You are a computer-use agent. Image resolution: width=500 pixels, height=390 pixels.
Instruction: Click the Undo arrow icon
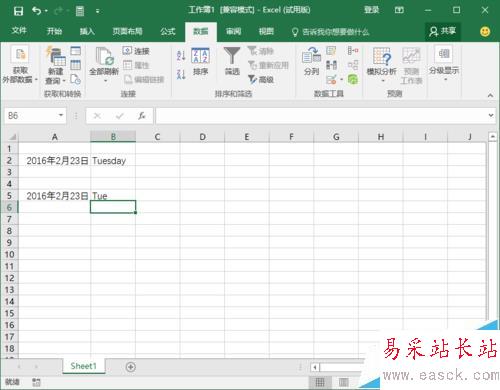36,11
